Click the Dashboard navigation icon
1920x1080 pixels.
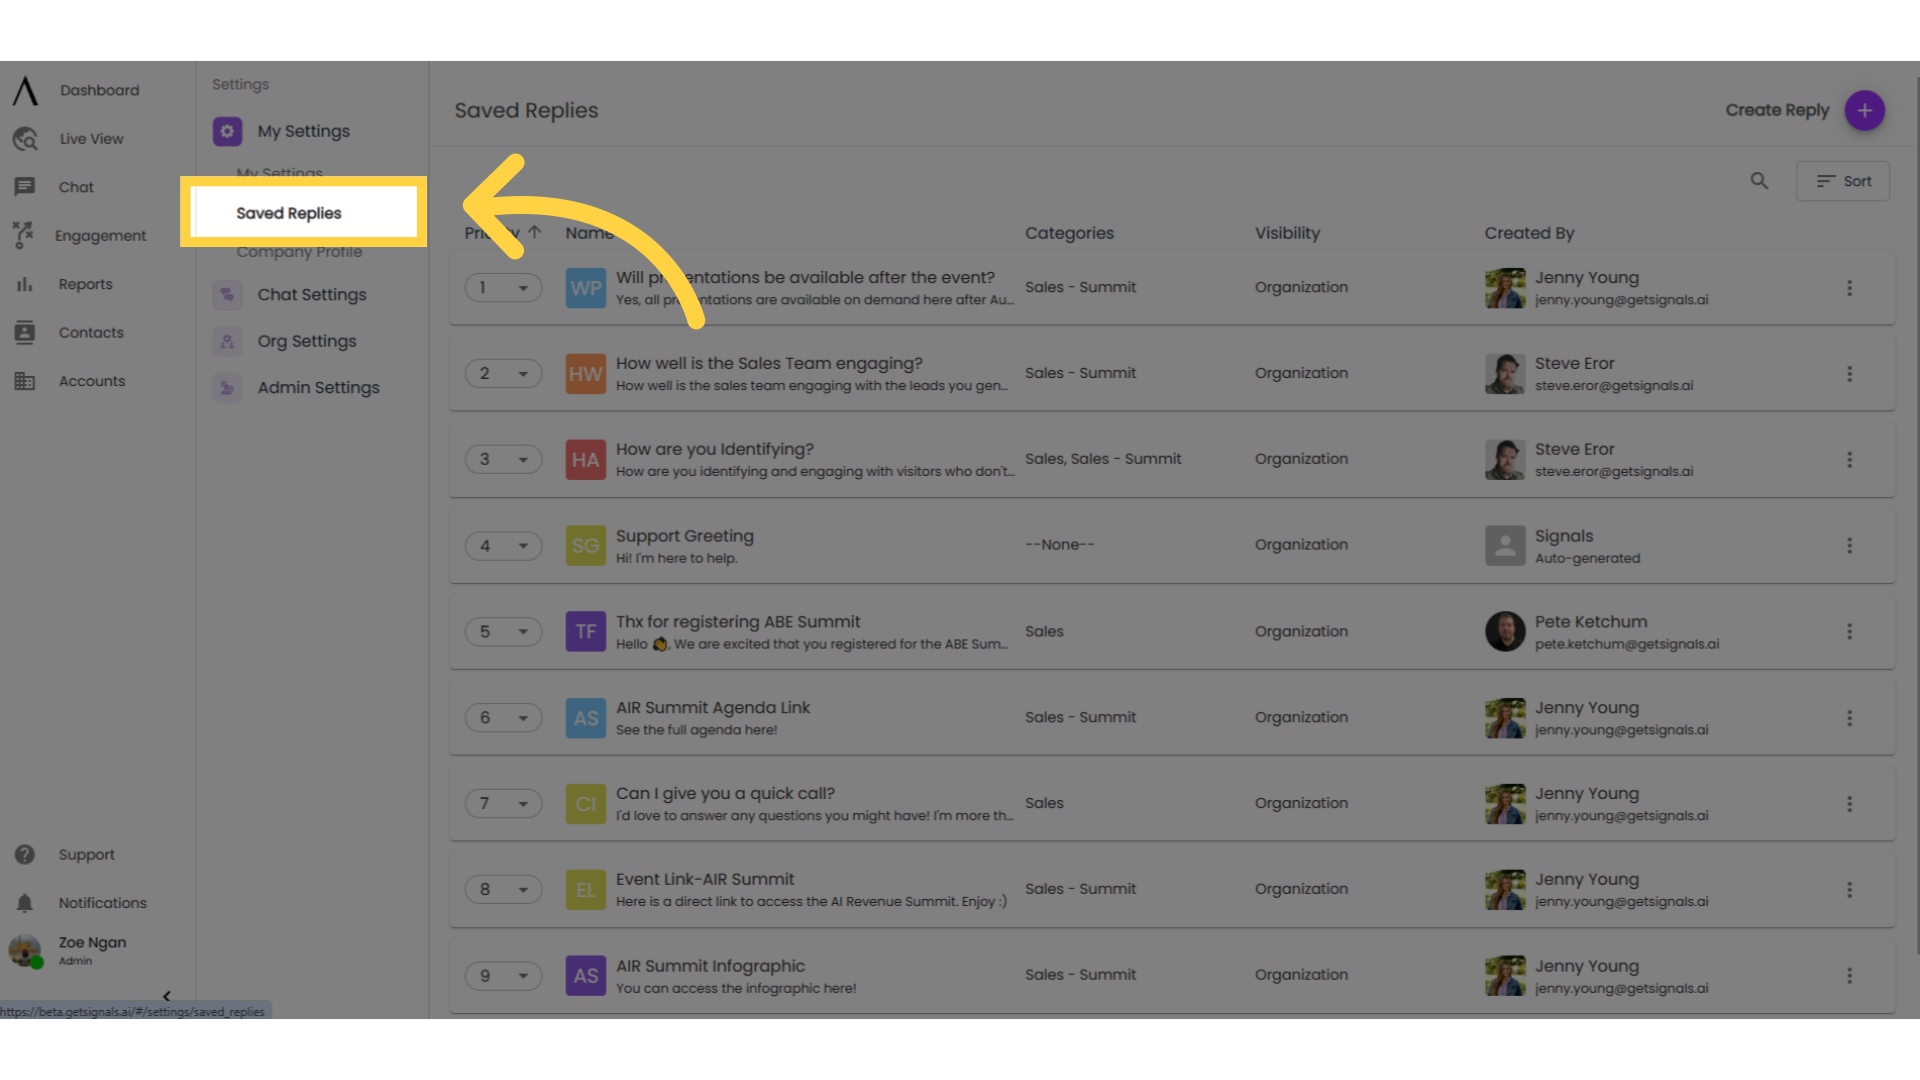click(x=26, y=90)
